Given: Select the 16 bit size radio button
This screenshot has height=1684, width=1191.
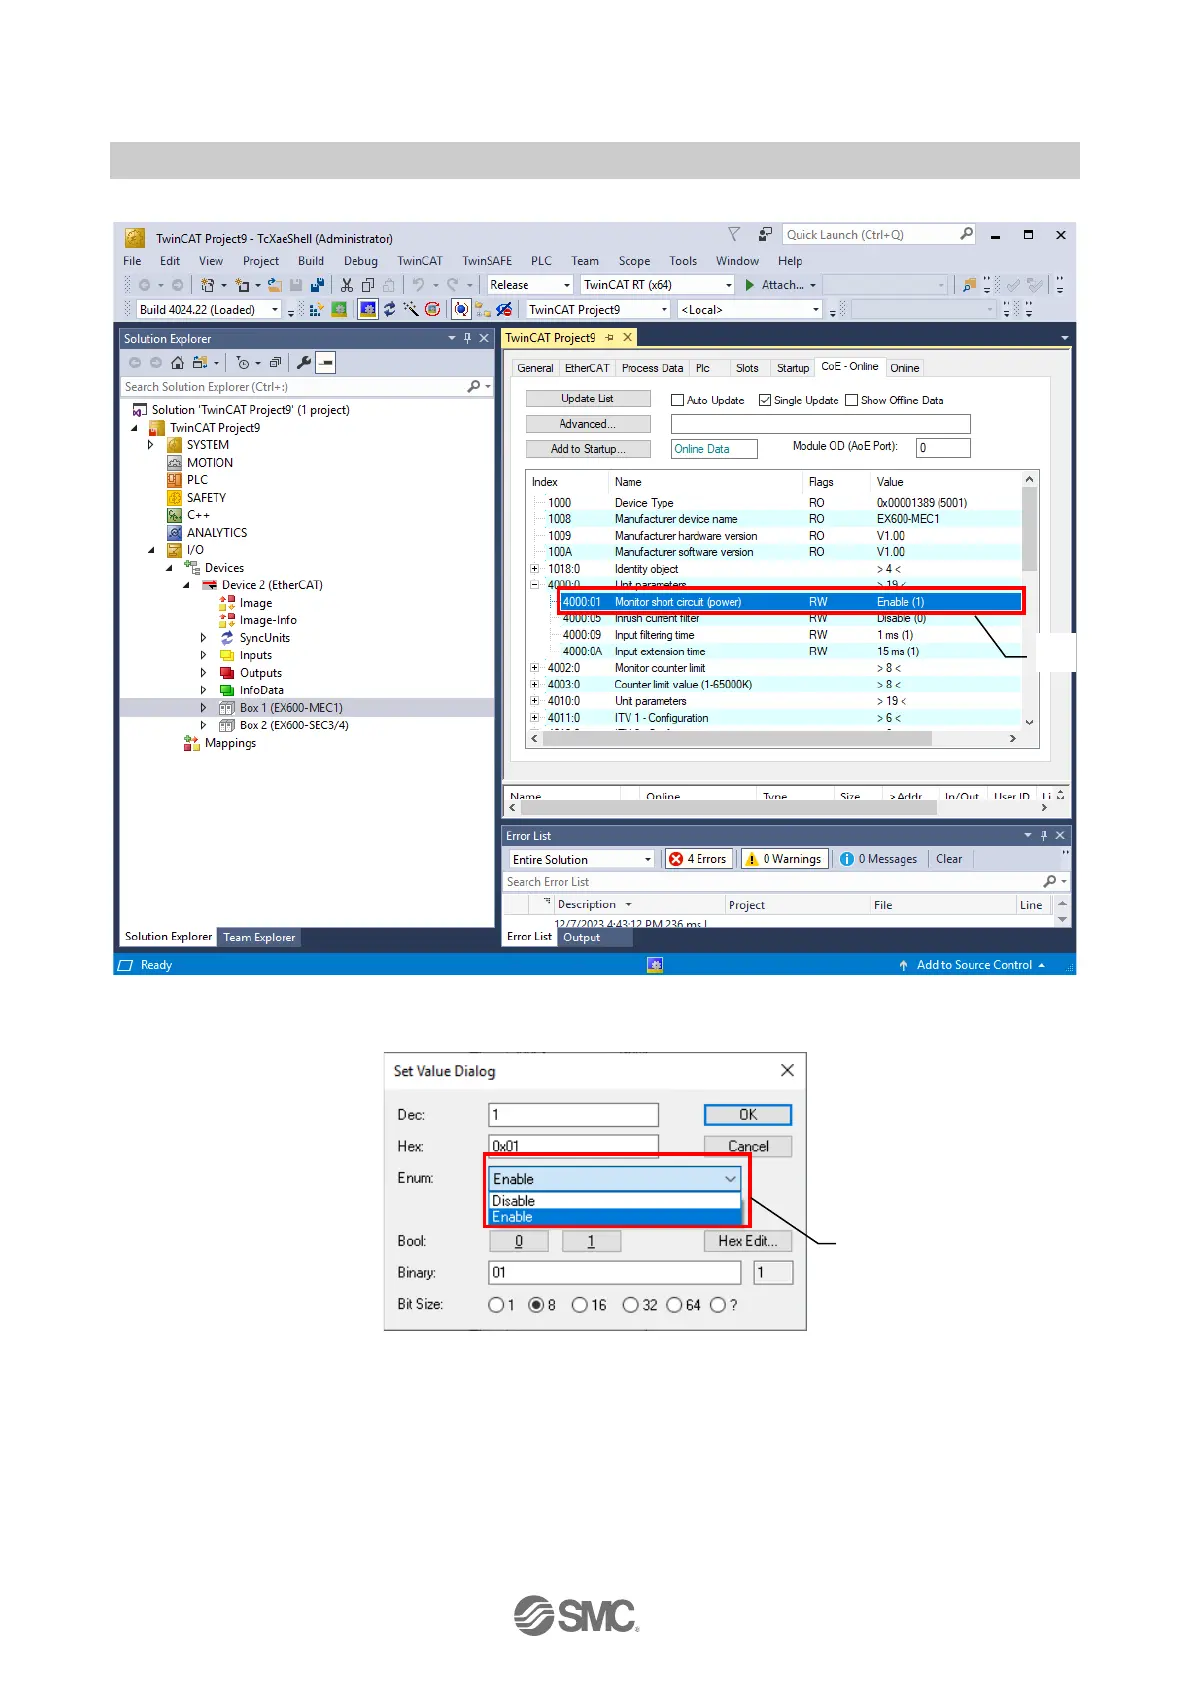Looking at the screenshot, I should tap(579, 1305).
